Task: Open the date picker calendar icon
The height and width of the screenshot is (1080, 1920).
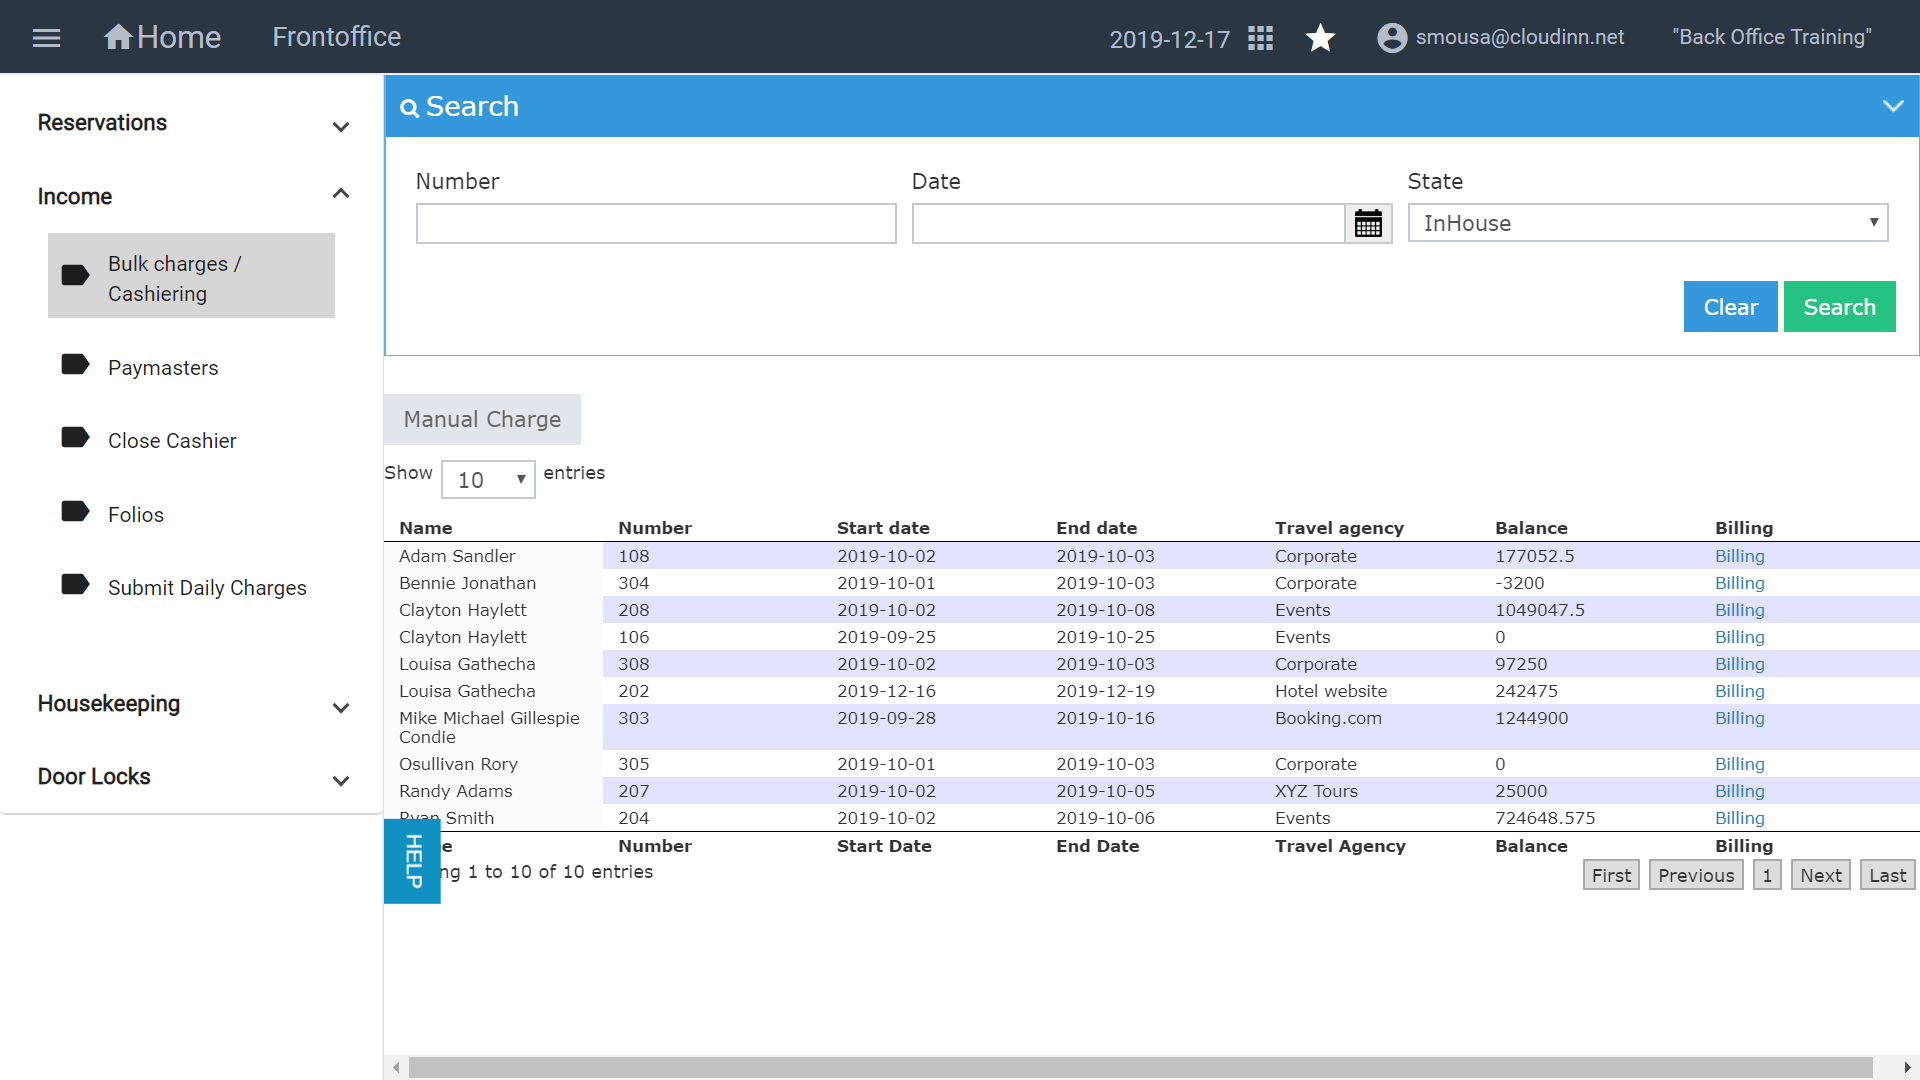Action: (x=1368, y=224)
